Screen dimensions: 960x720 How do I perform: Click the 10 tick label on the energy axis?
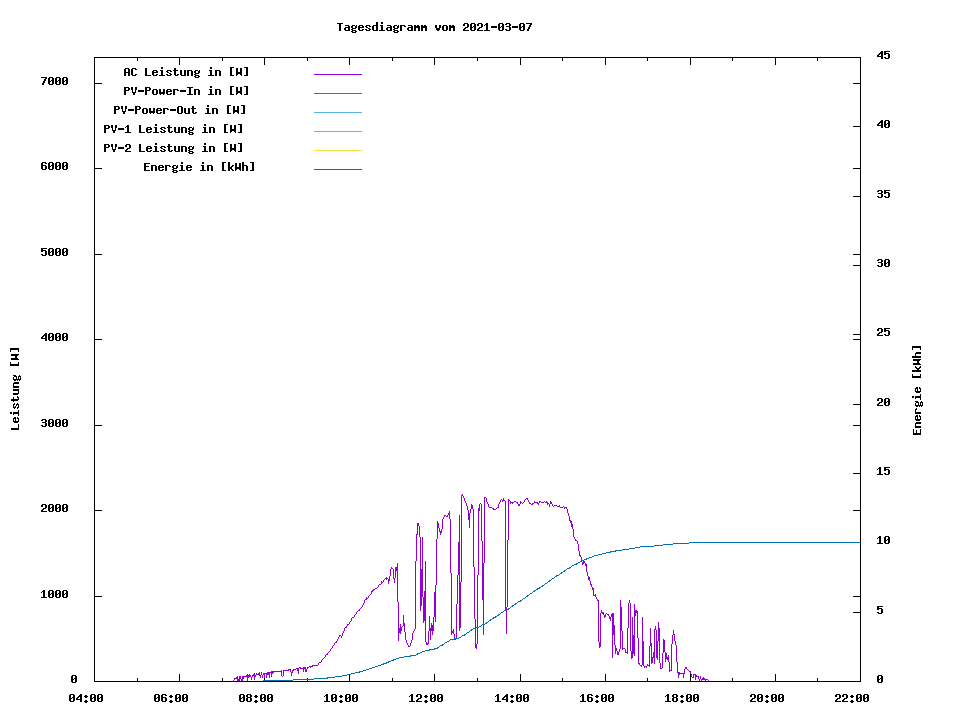tap(883, 541)
